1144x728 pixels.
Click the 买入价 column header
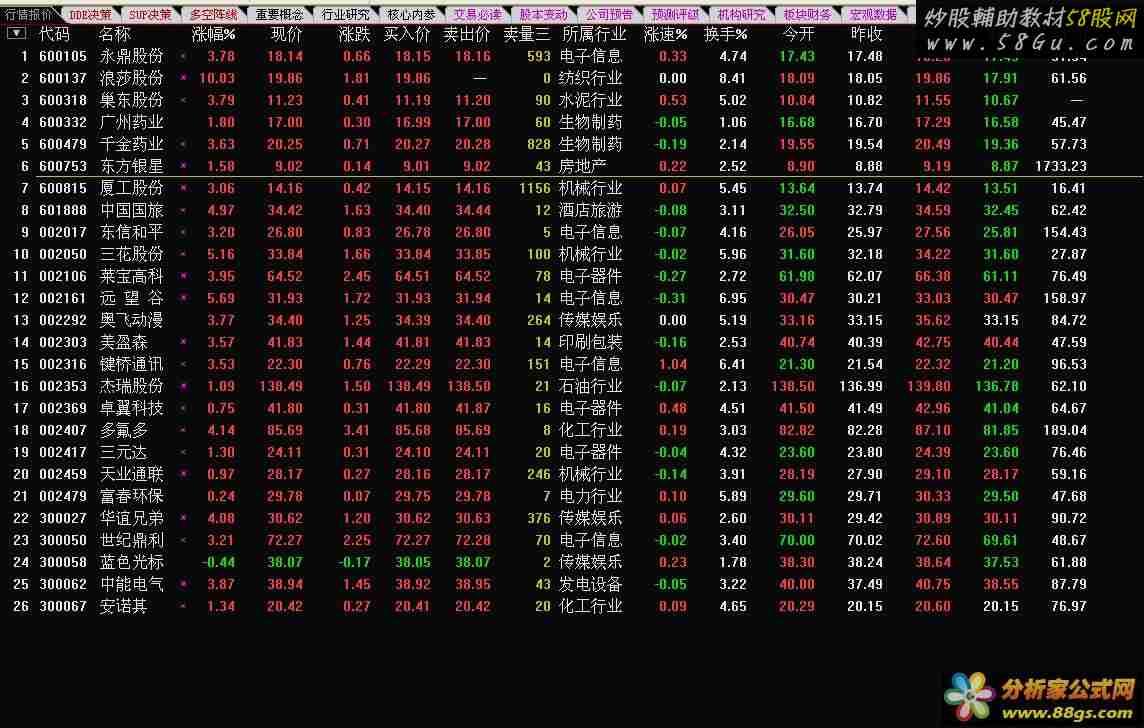point(406,34)
